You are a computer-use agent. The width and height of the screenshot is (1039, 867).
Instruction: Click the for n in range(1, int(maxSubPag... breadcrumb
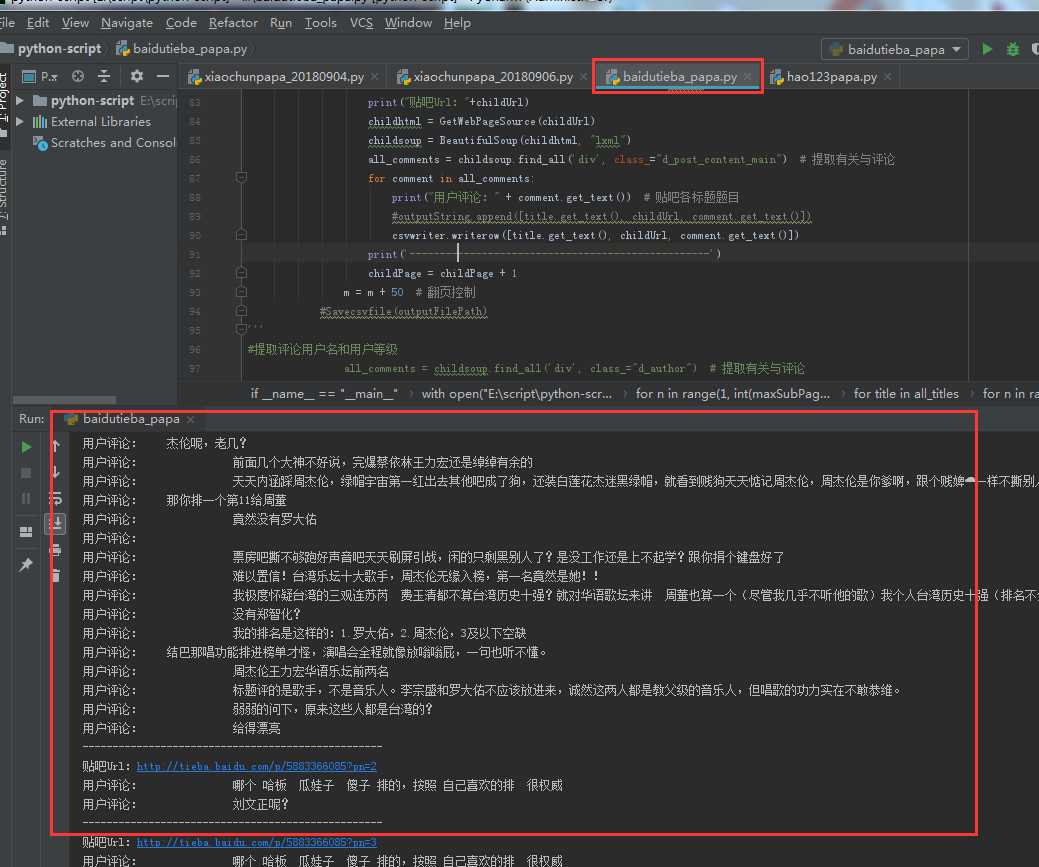[x=732, y=394]
